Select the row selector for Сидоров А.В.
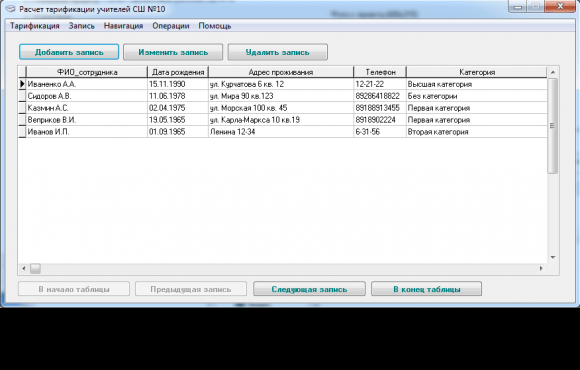The width and height of the screenshot is (580, 370). (x=22, y=96)
